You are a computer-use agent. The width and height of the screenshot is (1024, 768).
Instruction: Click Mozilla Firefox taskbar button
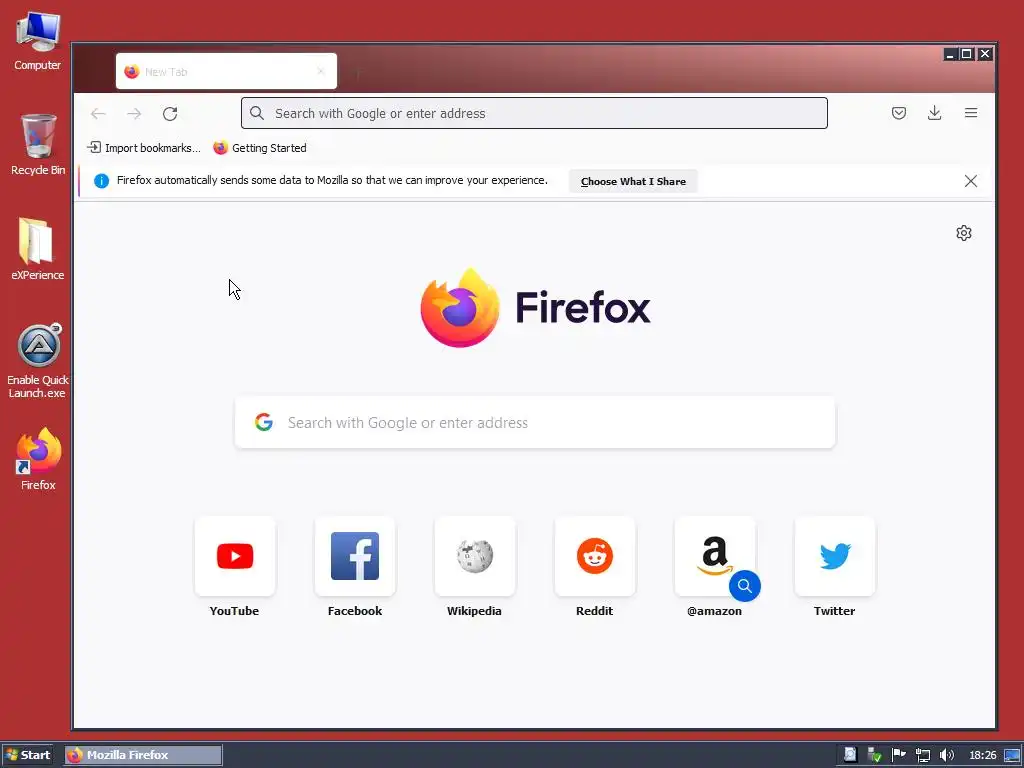coord(144,755)
